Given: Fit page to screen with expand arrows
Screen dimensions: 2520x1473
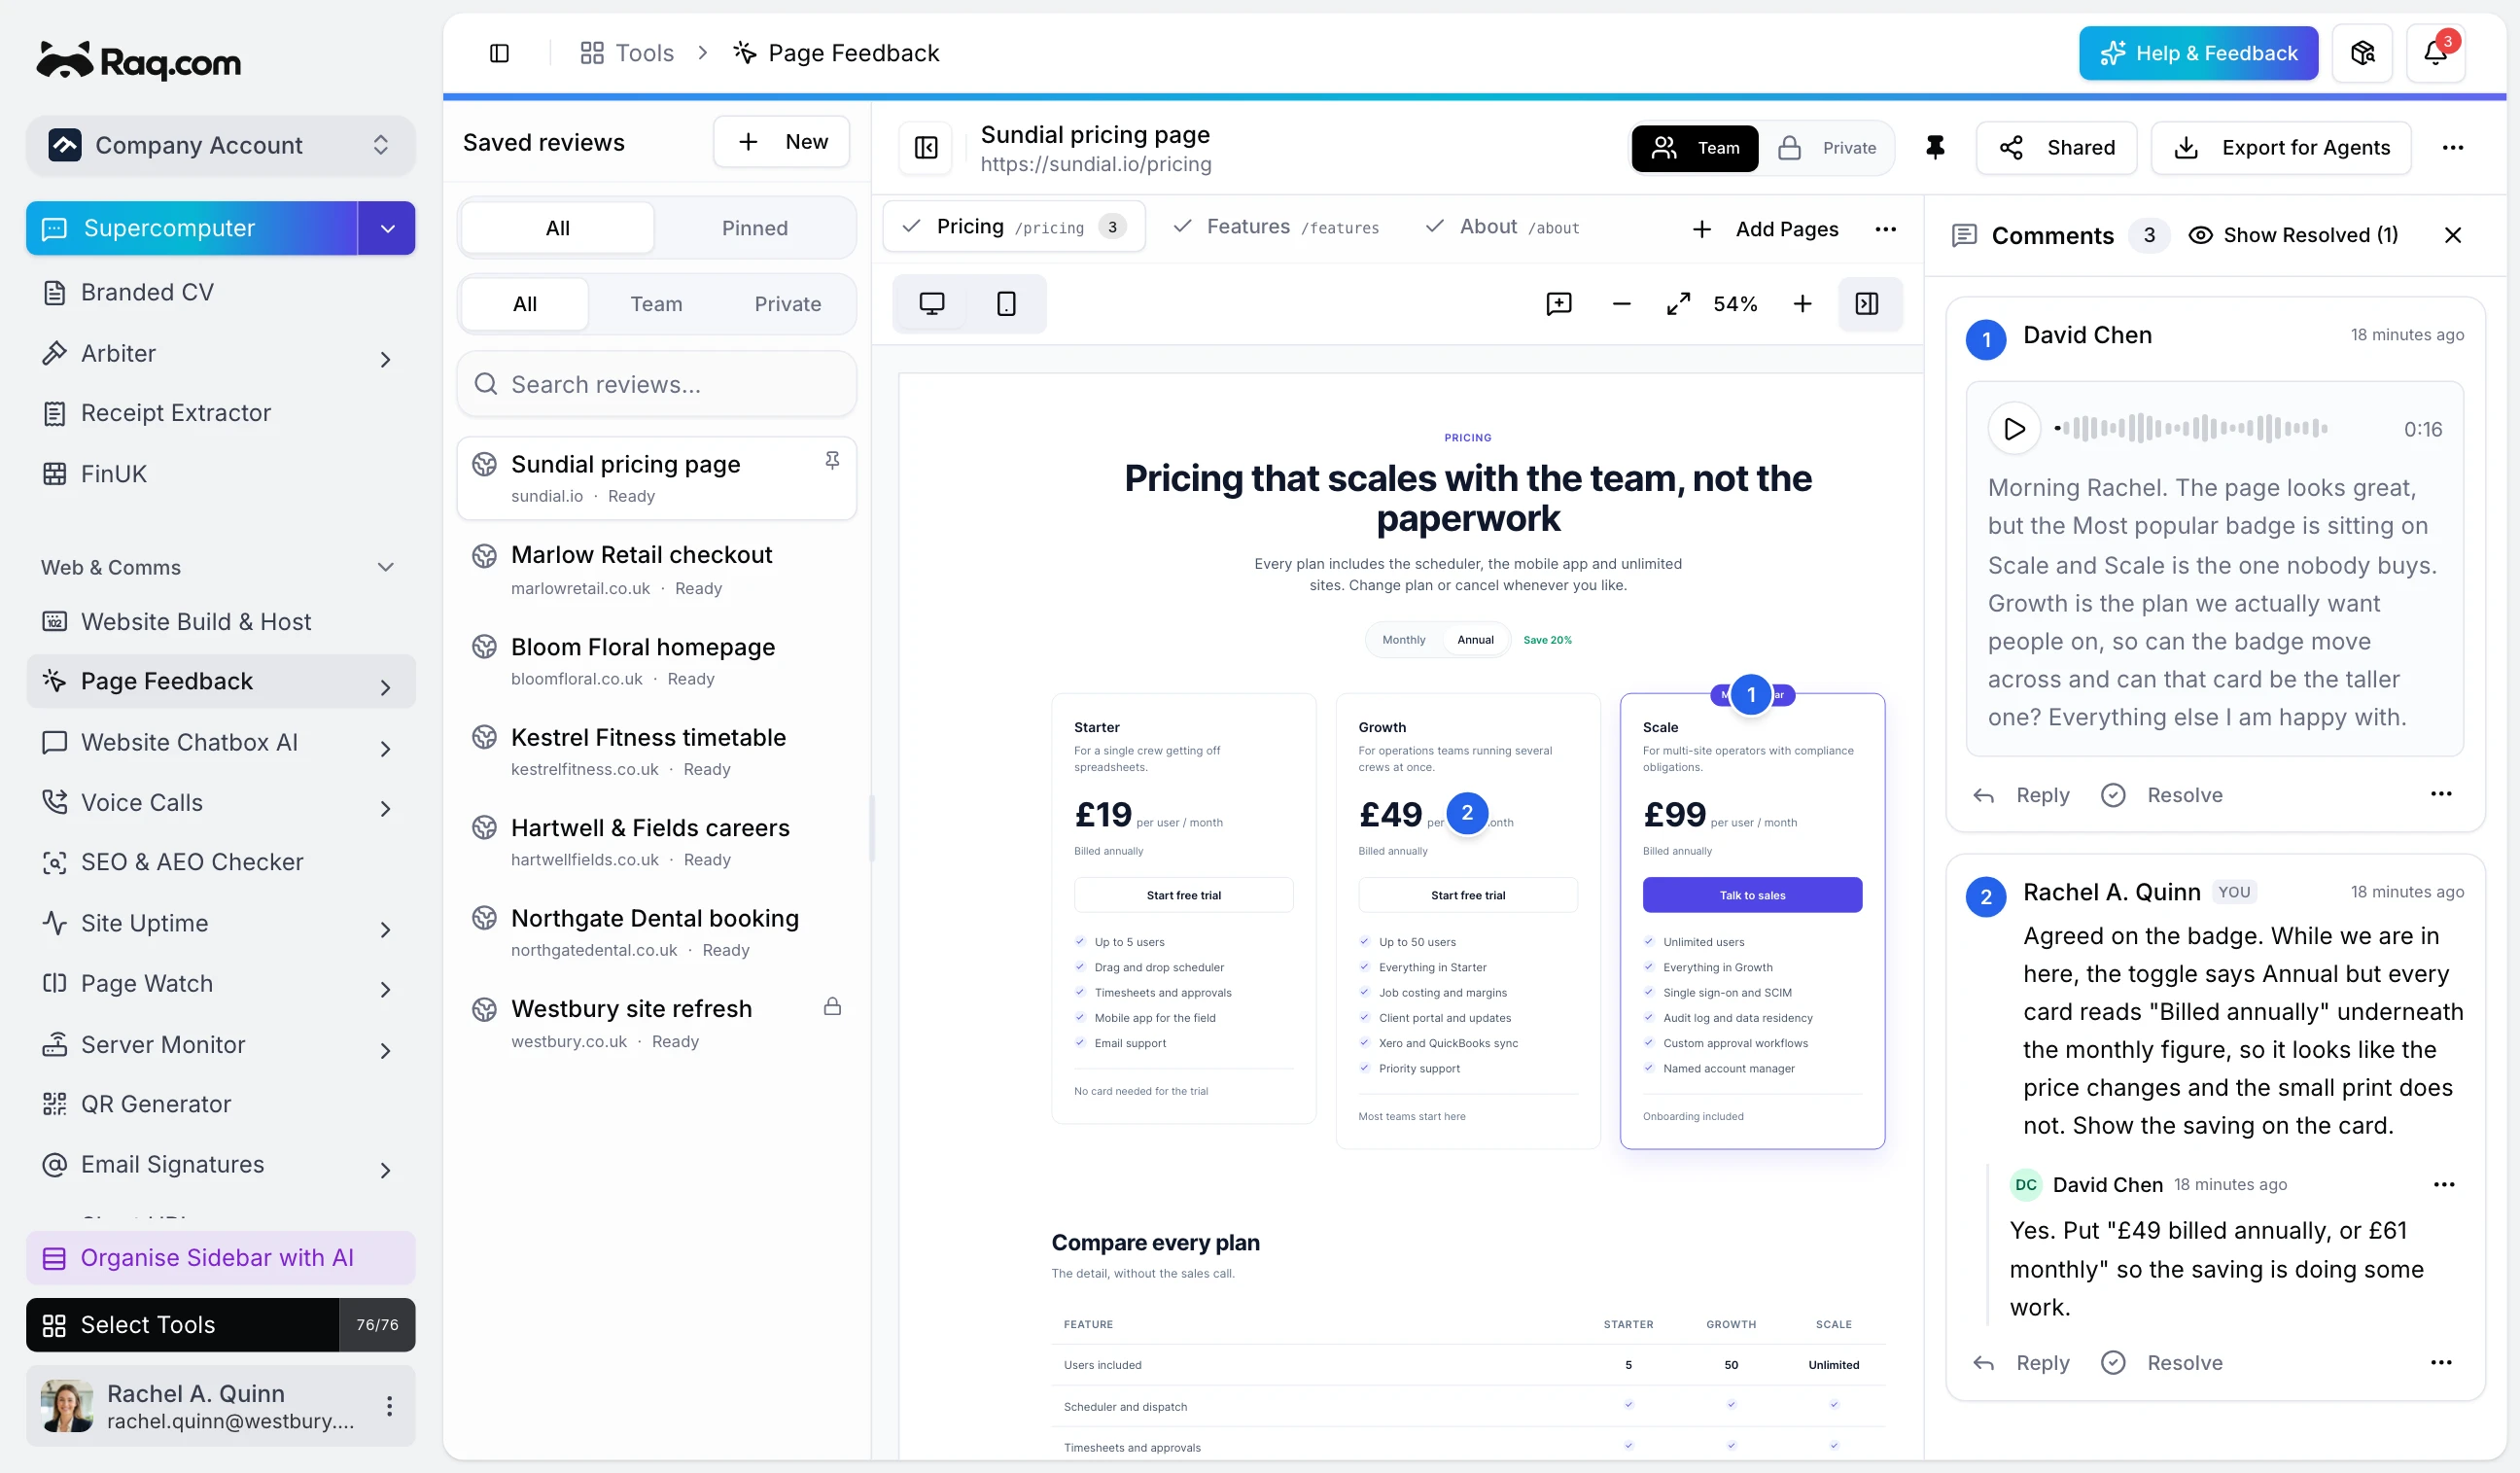Looking at the screenshot, I should [1678, 304].
